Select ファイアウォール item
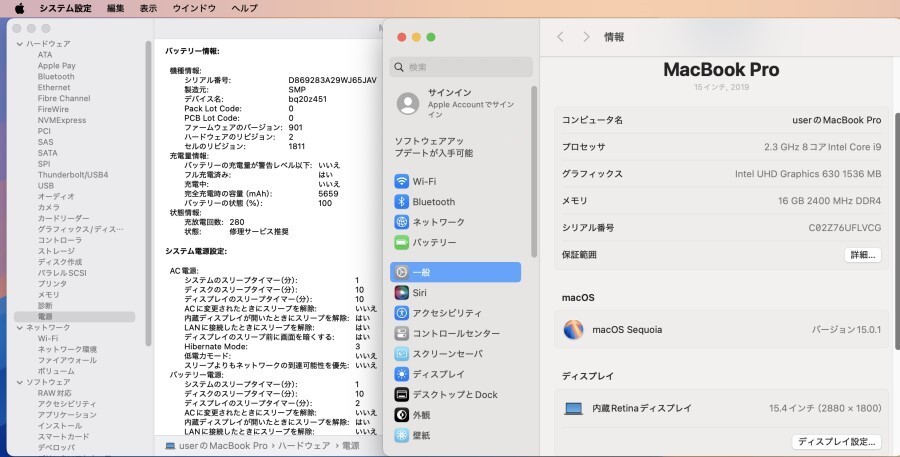 point(67,360)
